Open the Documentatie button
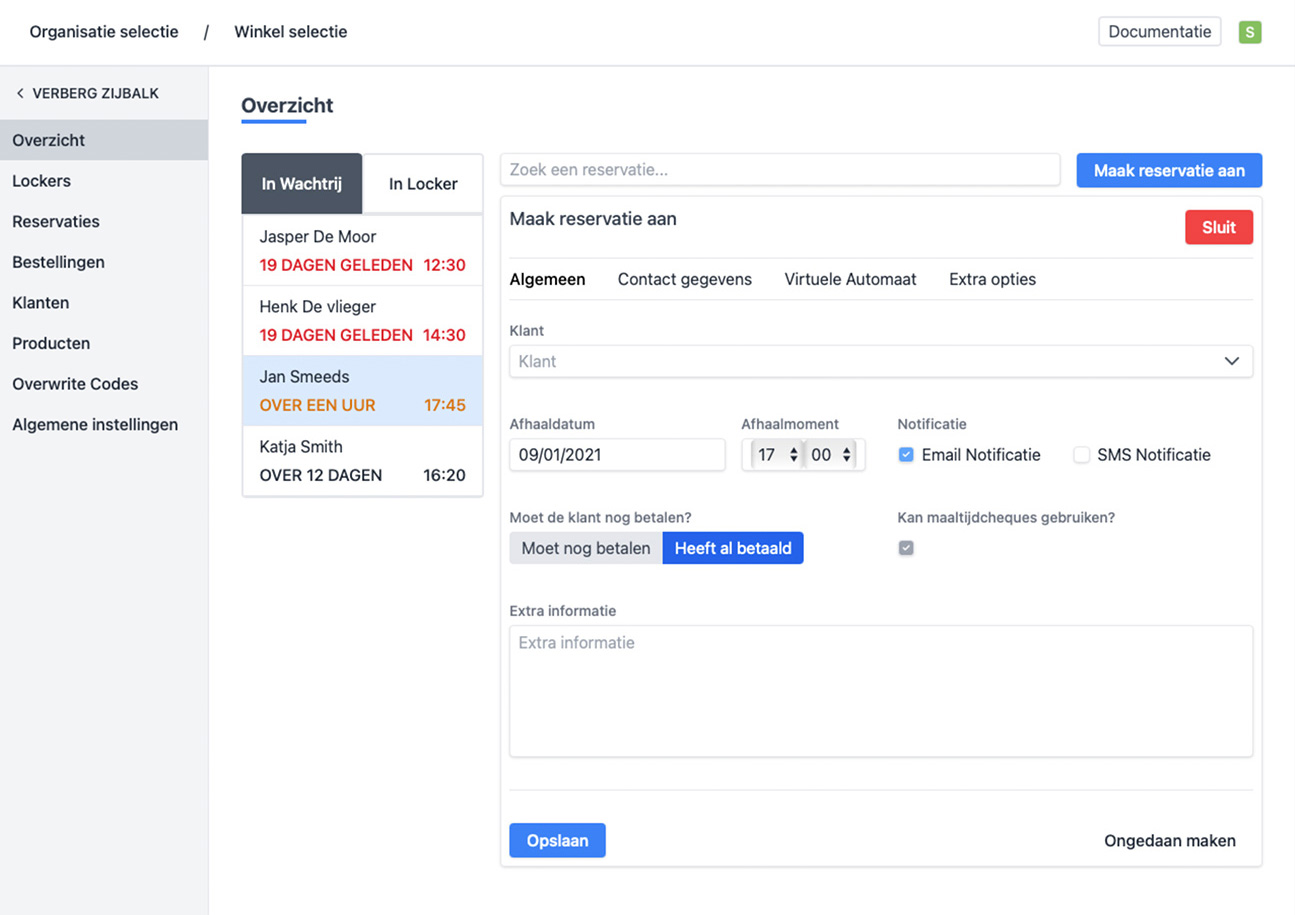The width and height of the screenshot is (1295, 915). click(1159, 32)
